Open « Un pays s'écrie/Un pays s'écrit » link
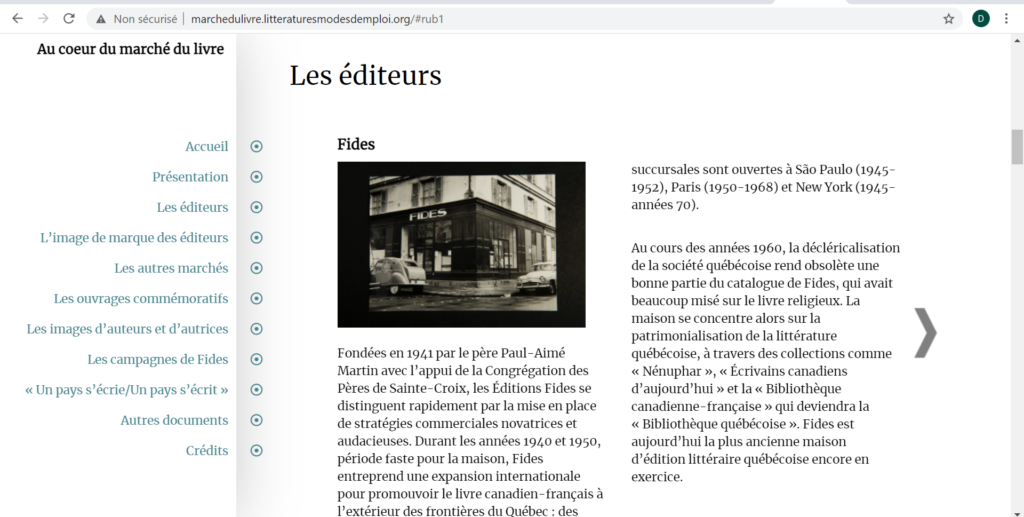Image resolution: width=1024 pixels, height=517 pixels. tap(127, 390)
